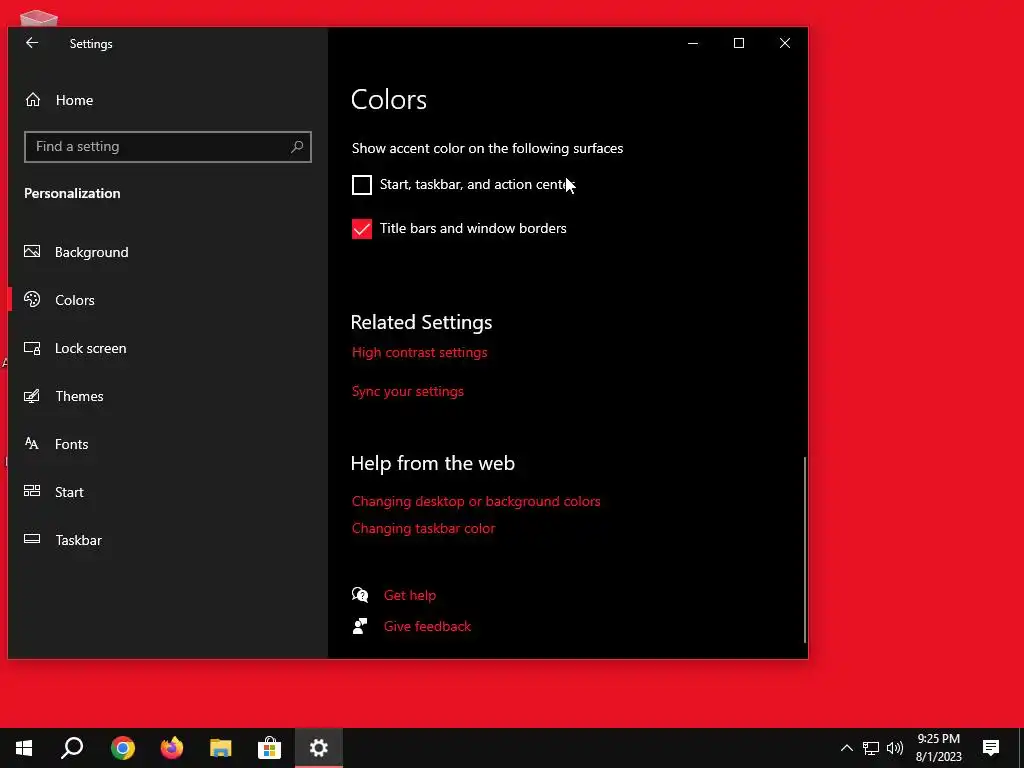Open Microsoft Store from taskbar
Screen dimensions: 1024x768
269,748
